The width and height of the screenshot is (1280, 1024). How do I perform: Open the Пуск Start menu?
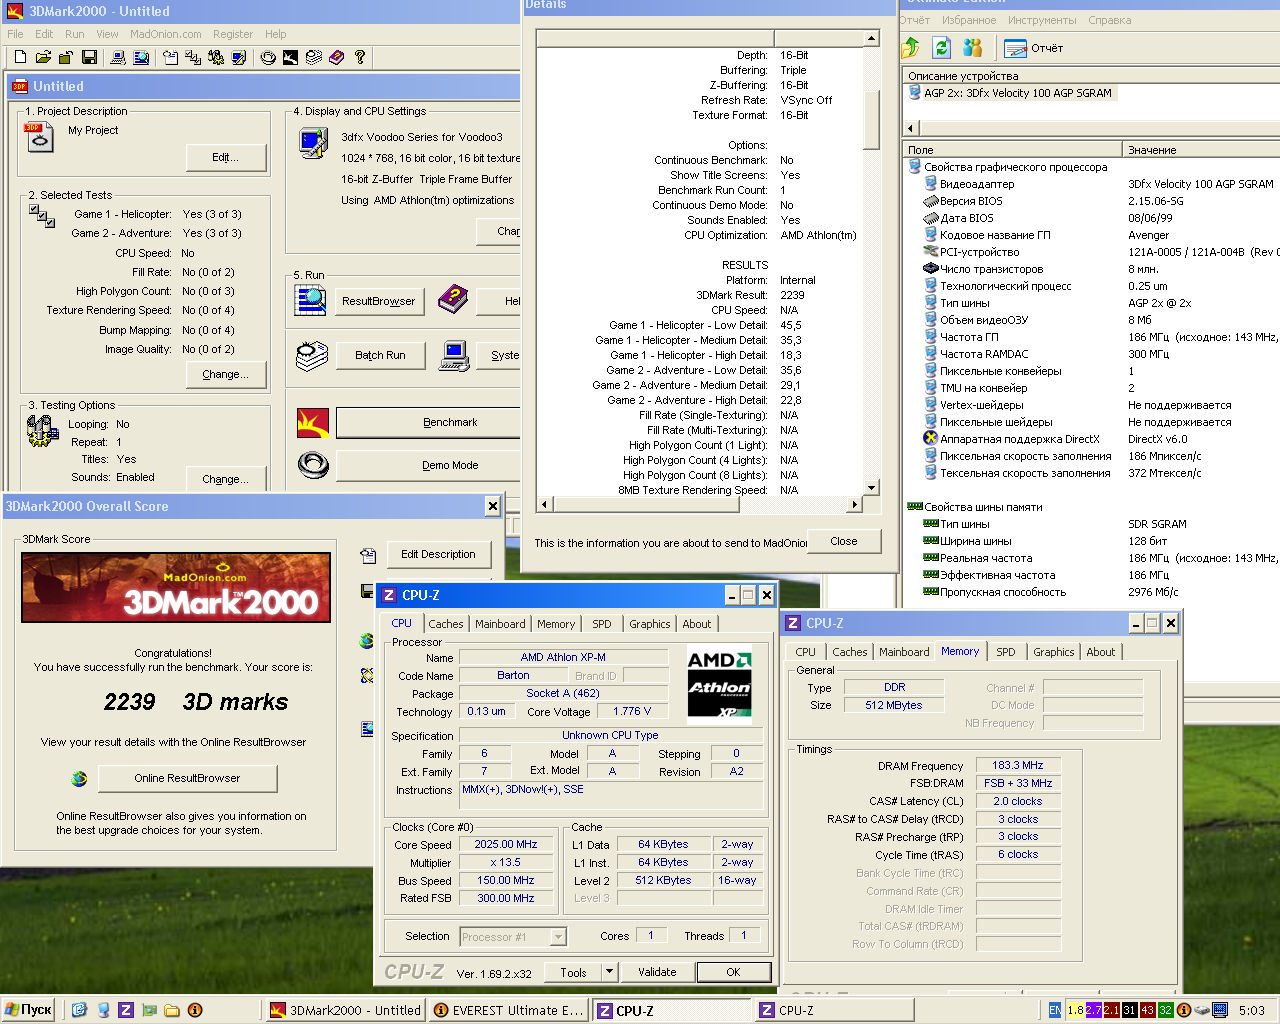[x=28, y=1010]
